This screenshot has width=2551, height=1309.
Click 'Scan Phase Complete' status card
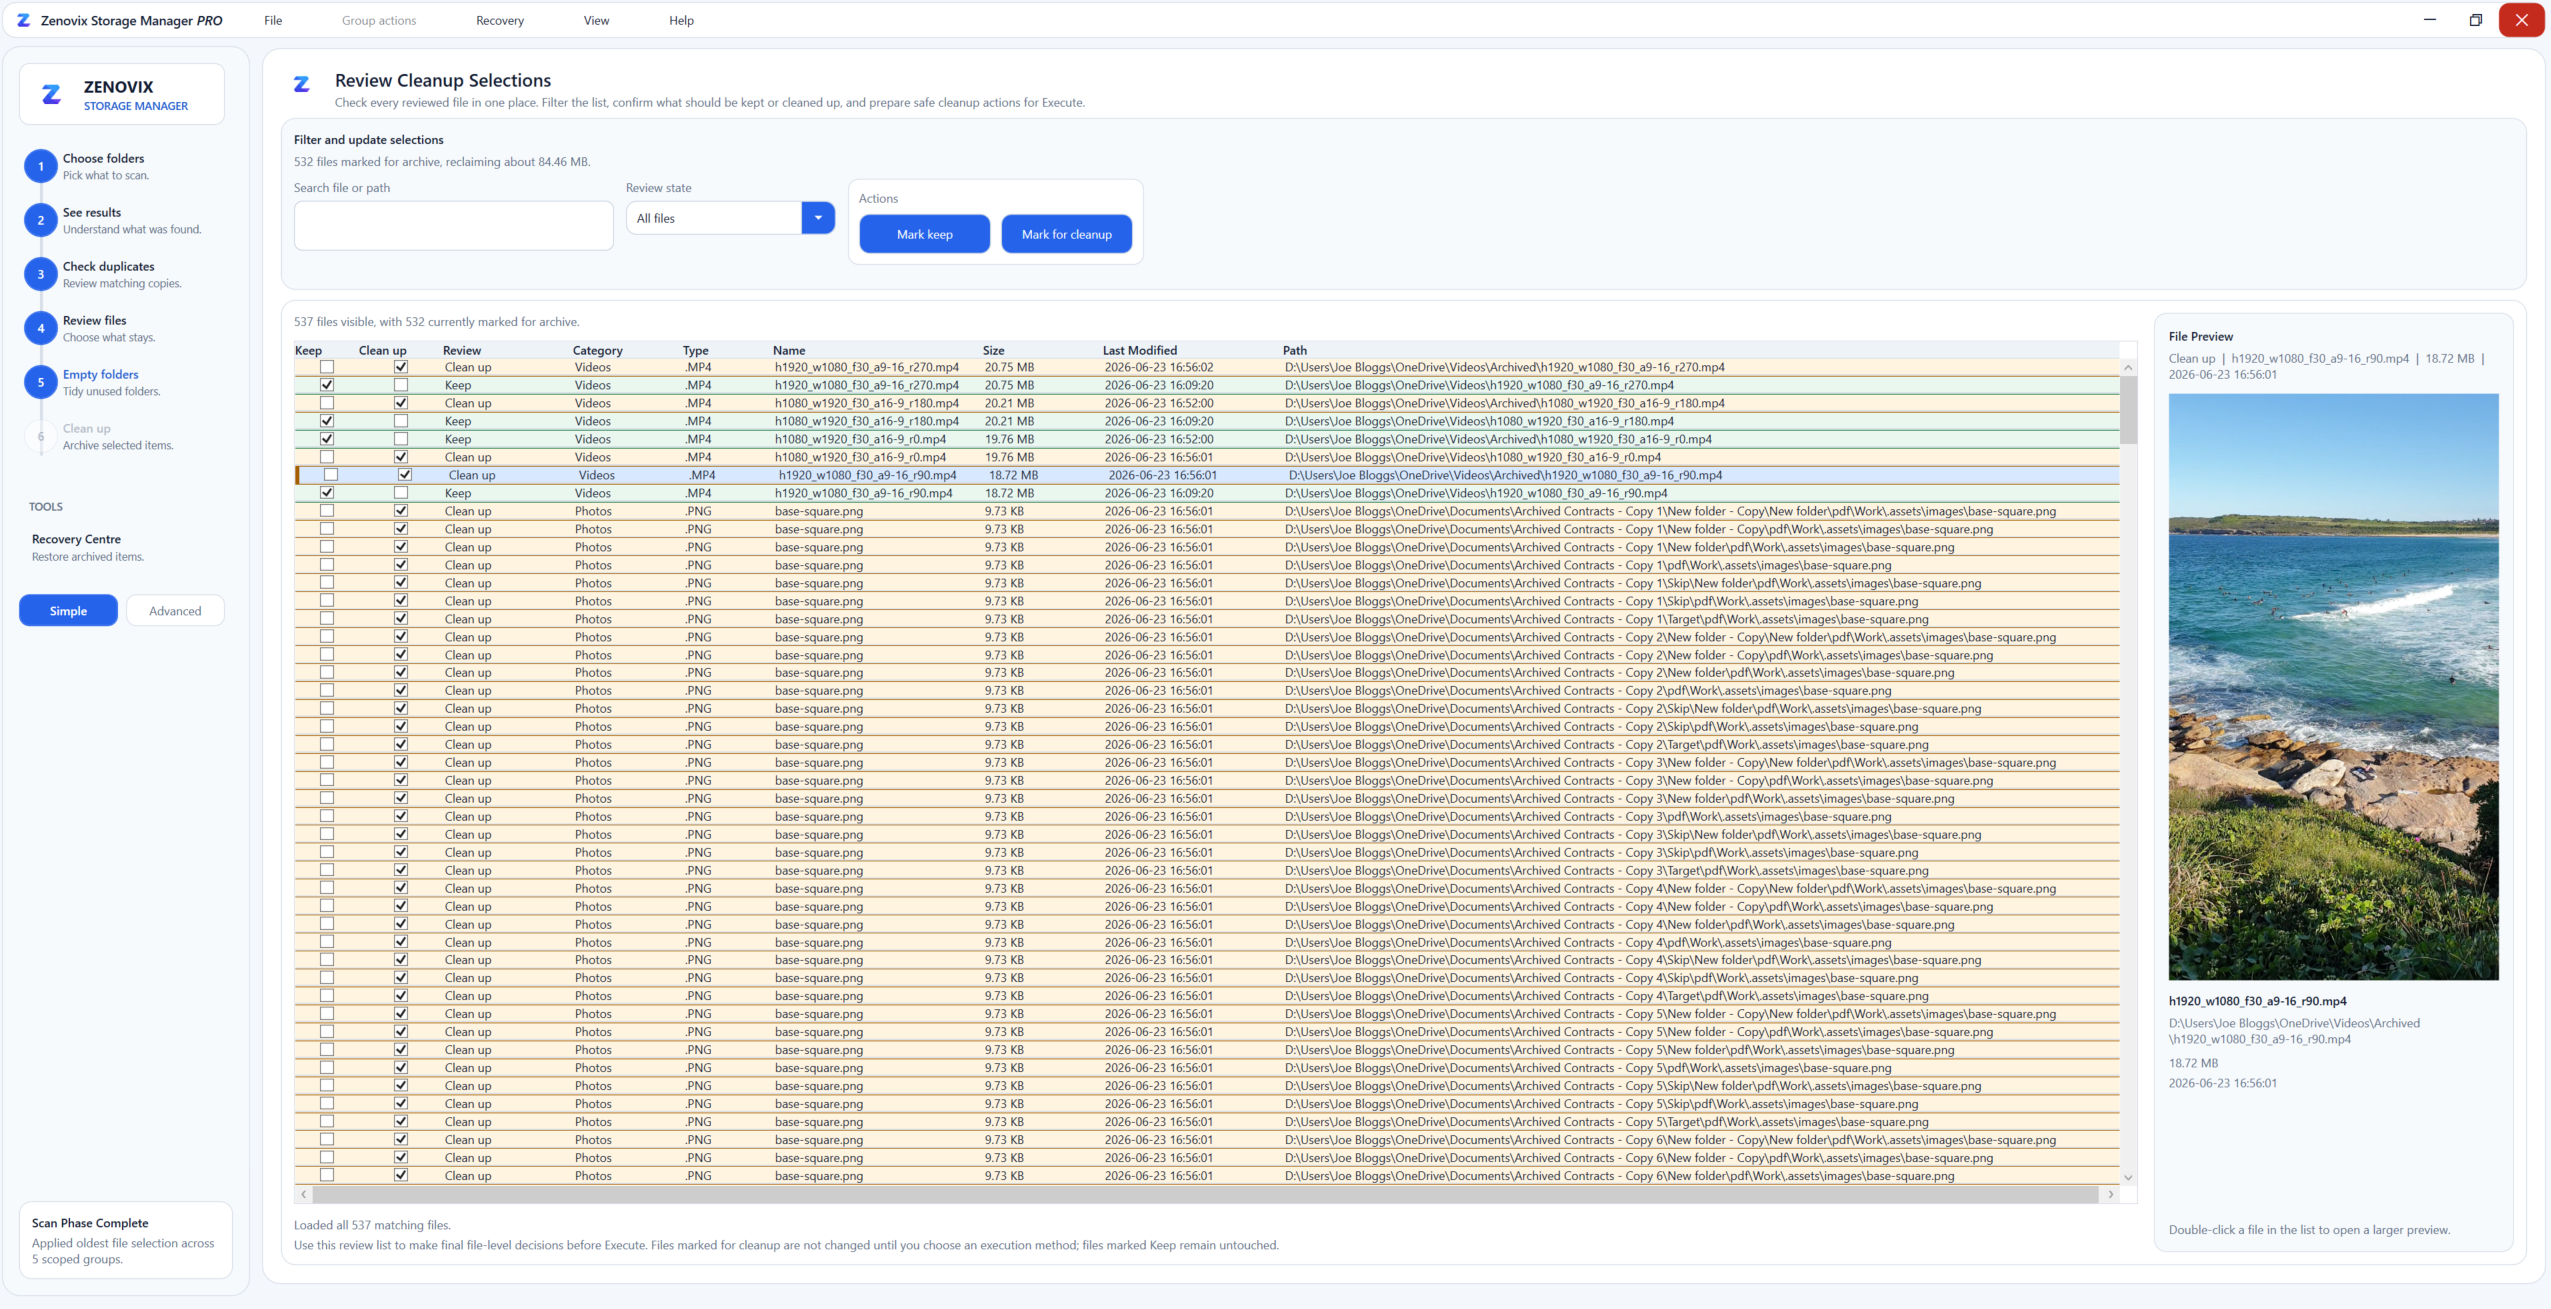[x=126, y=1240]
